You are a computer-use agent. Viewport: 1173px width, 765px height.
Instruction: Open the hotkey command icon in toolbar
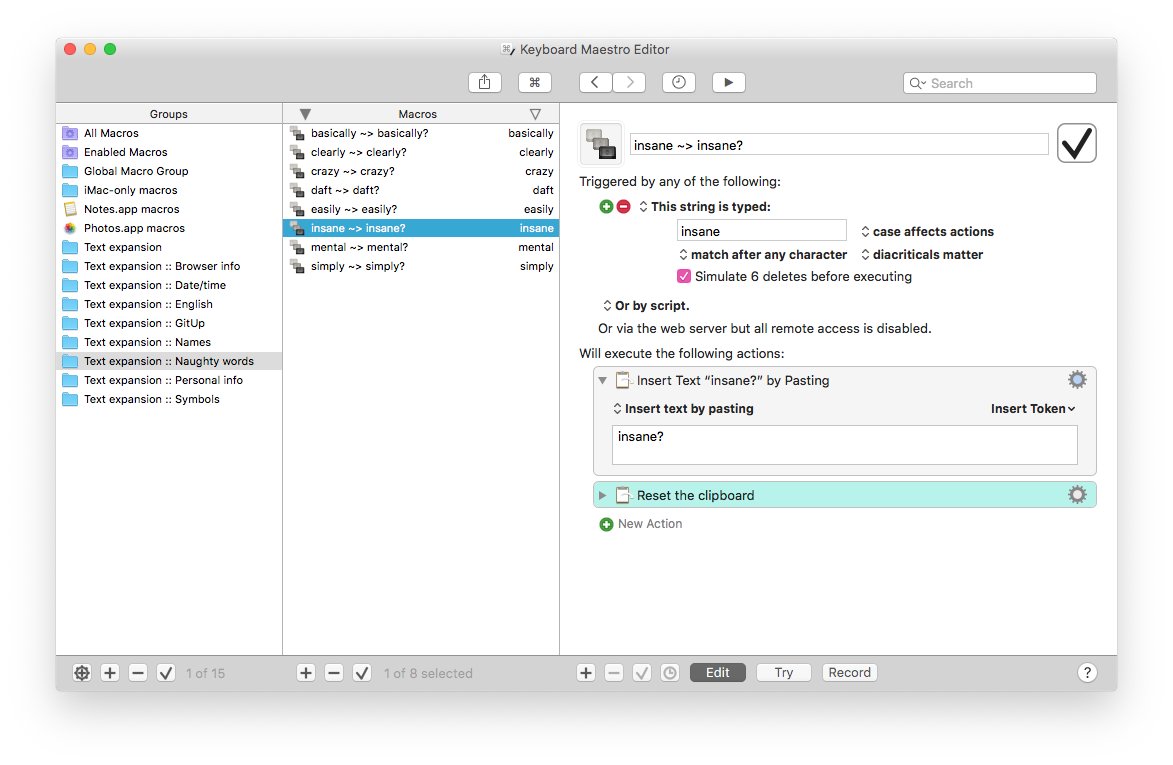click(x=535, y=82)
